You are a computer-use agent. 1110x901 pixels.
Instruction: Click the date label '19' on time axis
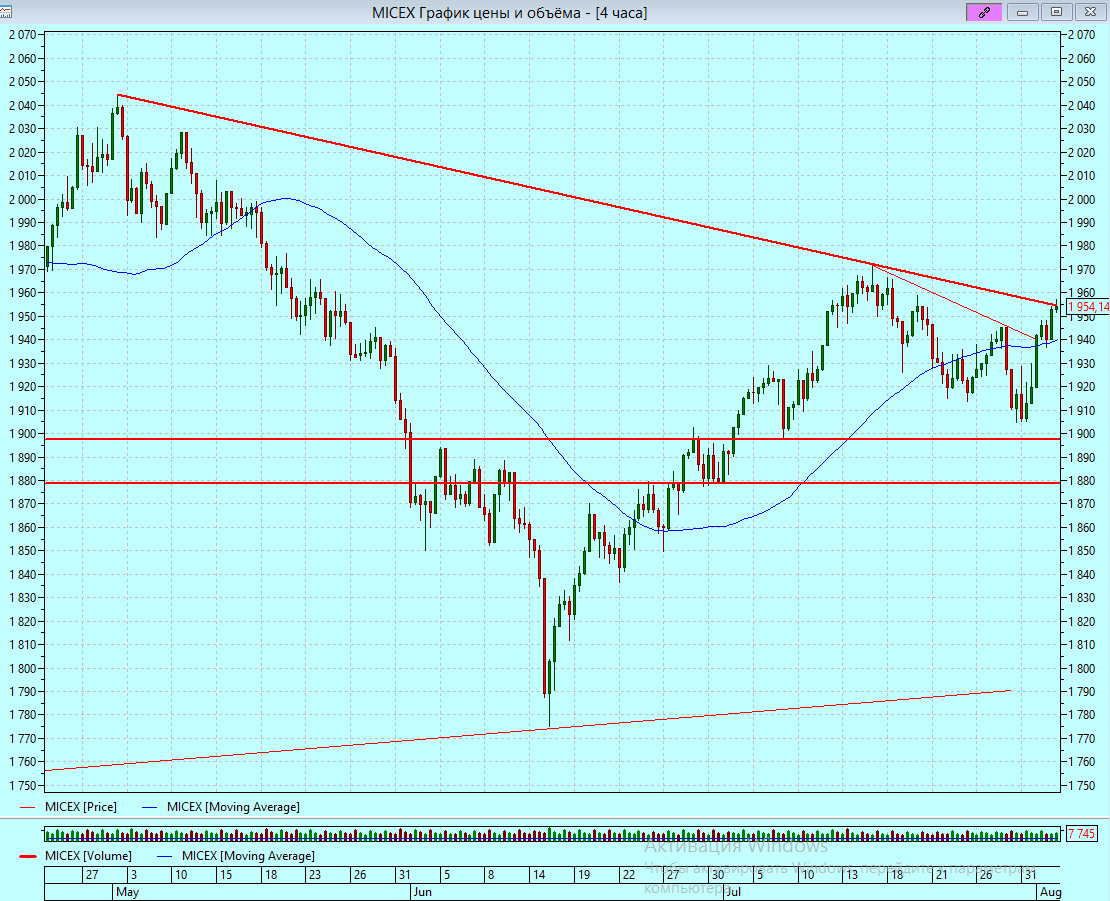[584, 875]
